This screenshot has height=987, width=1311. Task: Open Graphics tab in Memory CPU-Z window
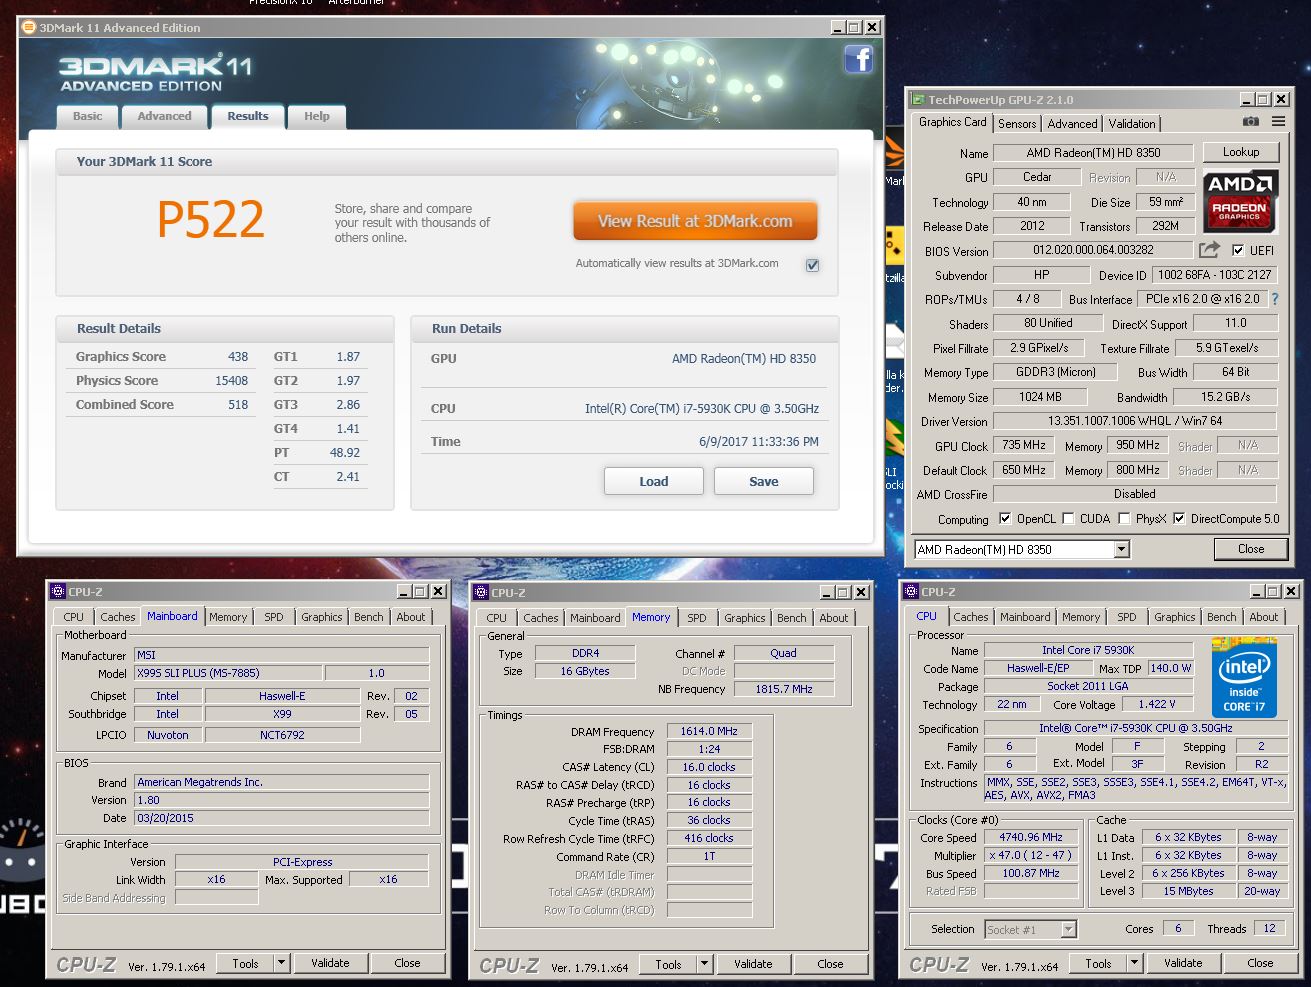pos(745,618)
